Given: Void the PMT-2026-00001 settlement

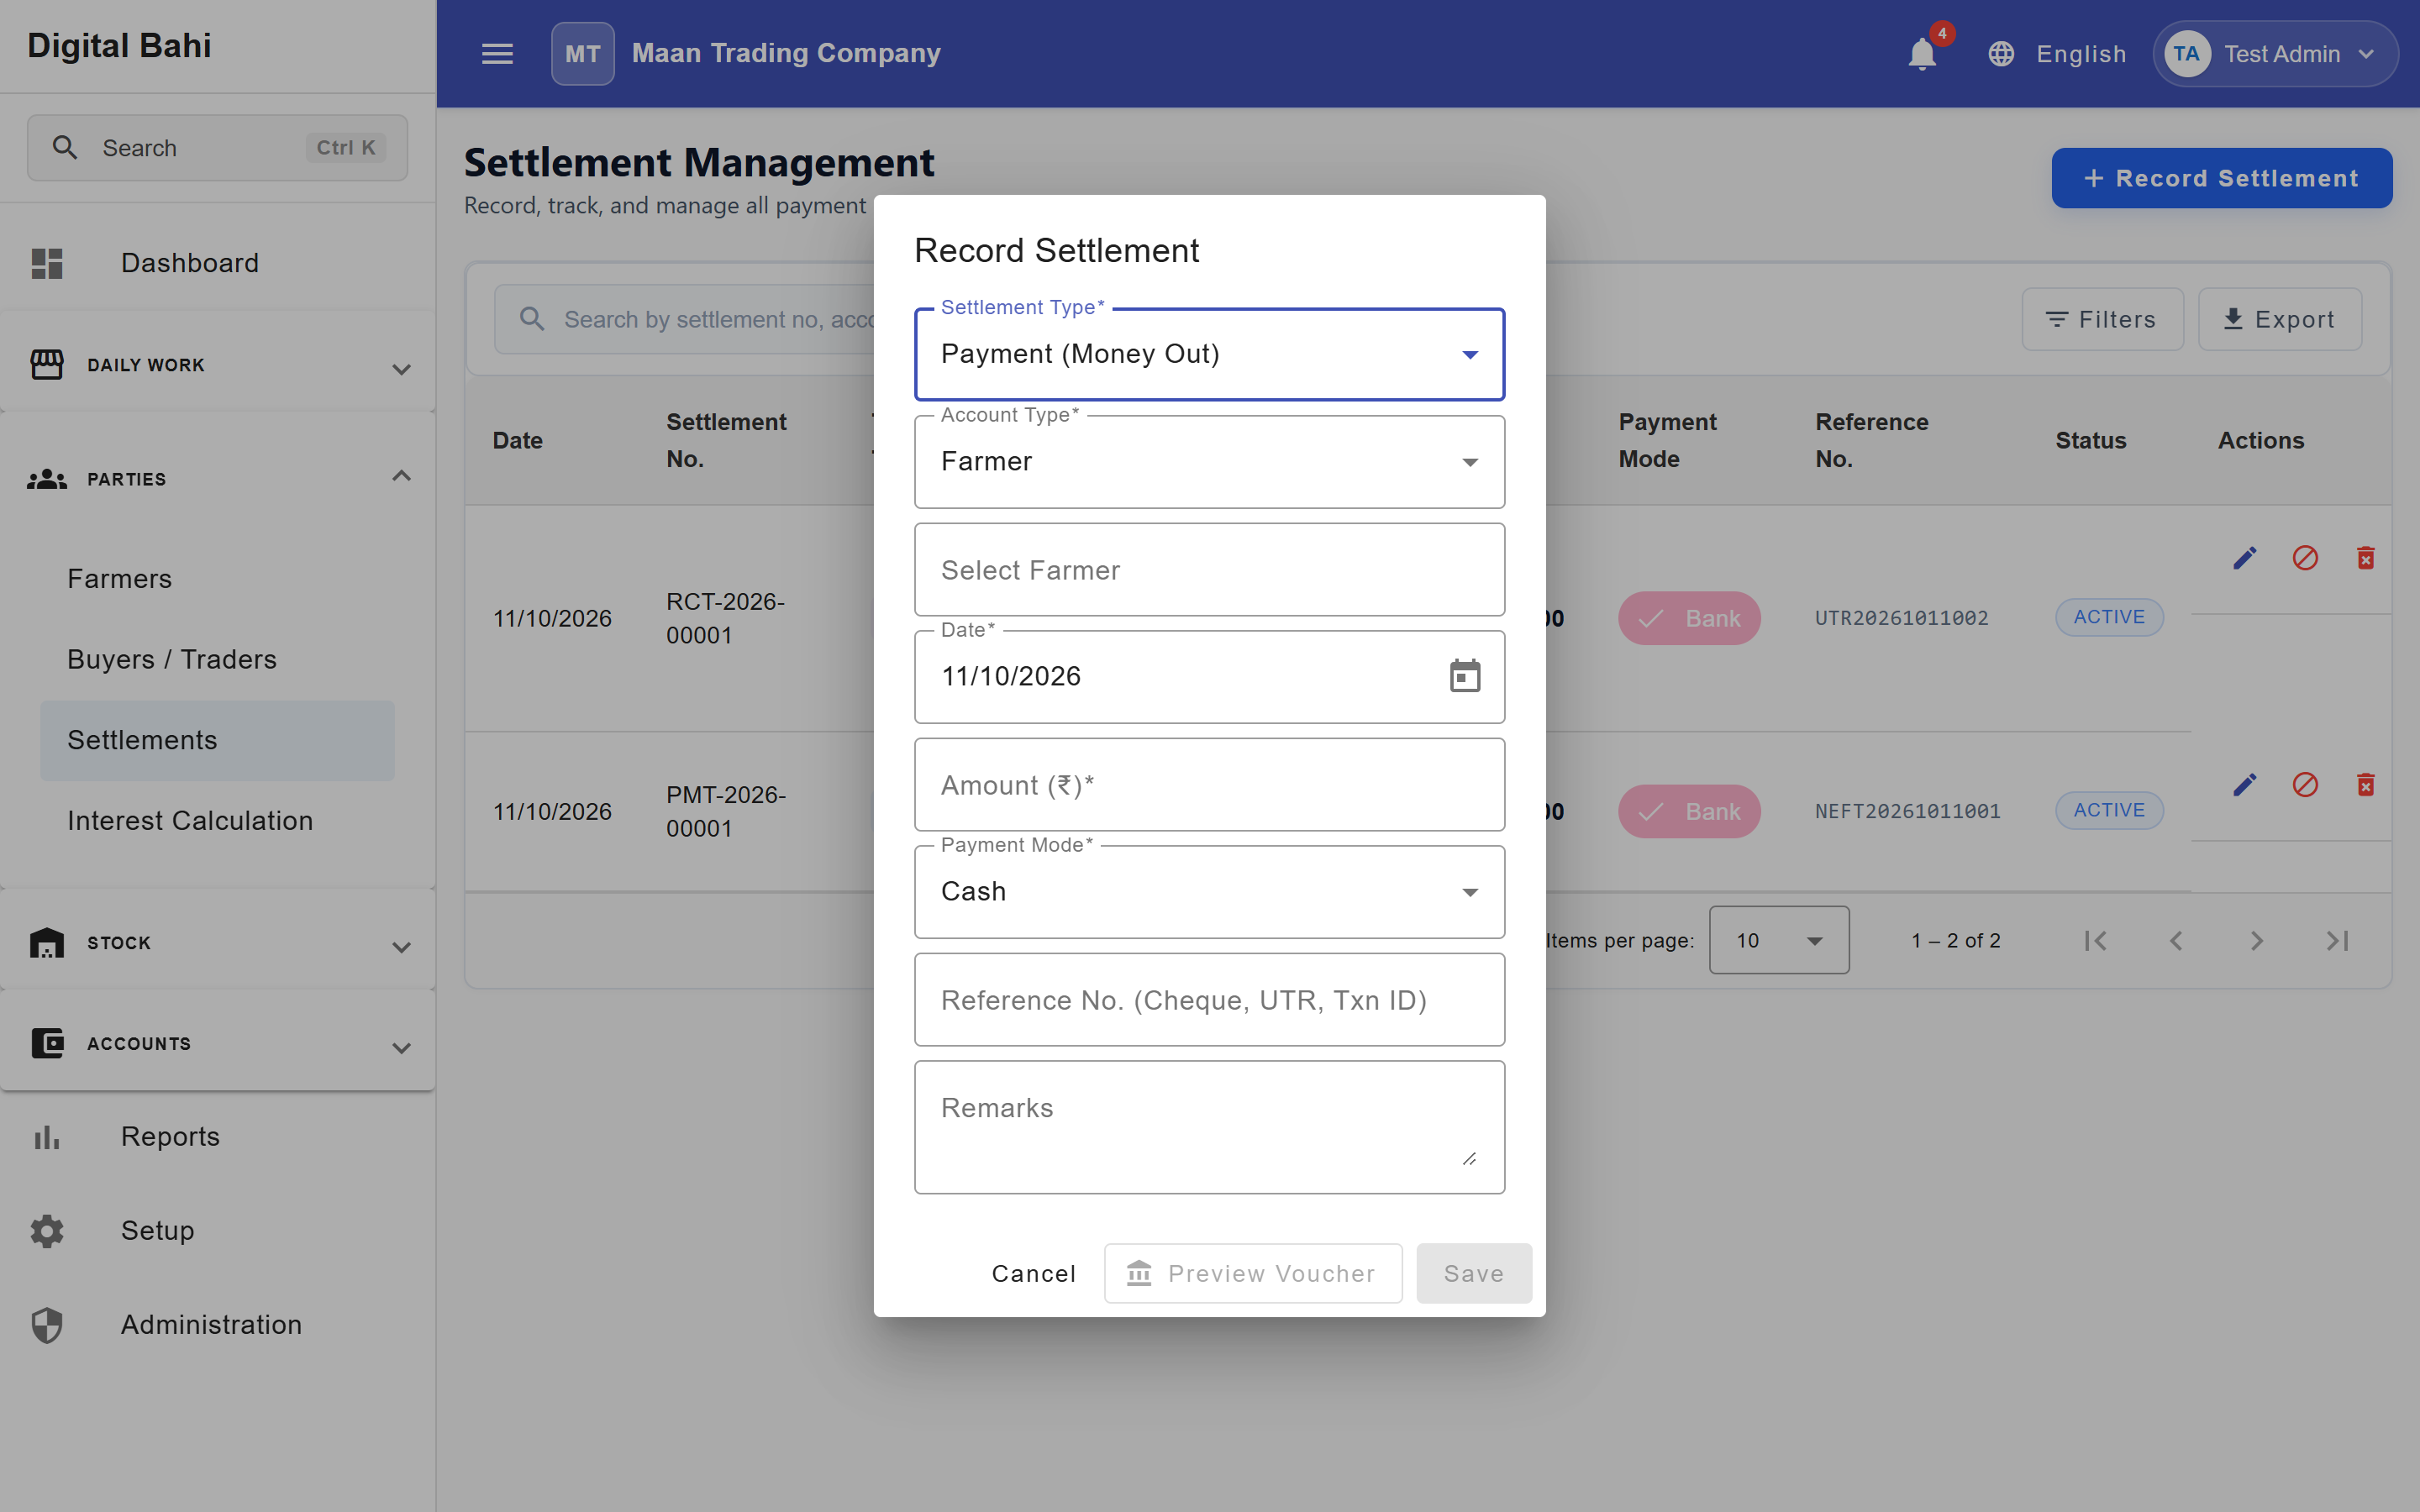Looking at the screenshot, I should click(2305, 785).
